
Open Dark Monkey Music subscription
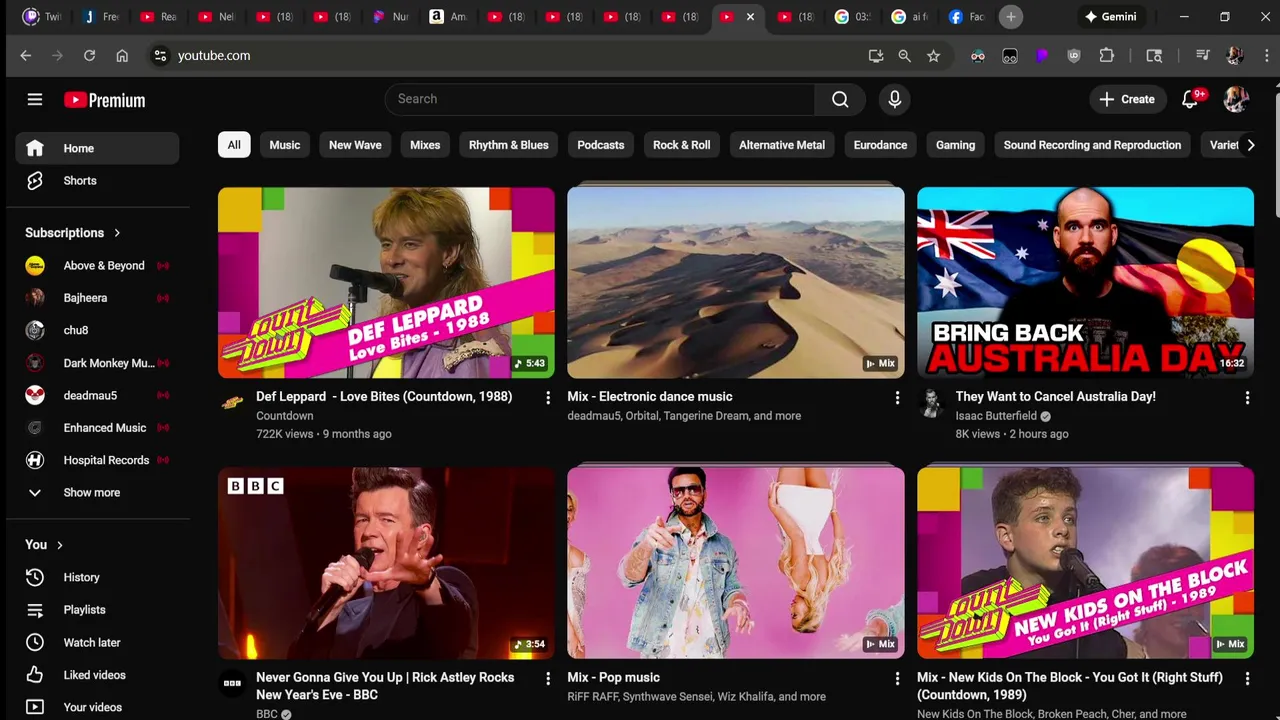tap(97, 363)
